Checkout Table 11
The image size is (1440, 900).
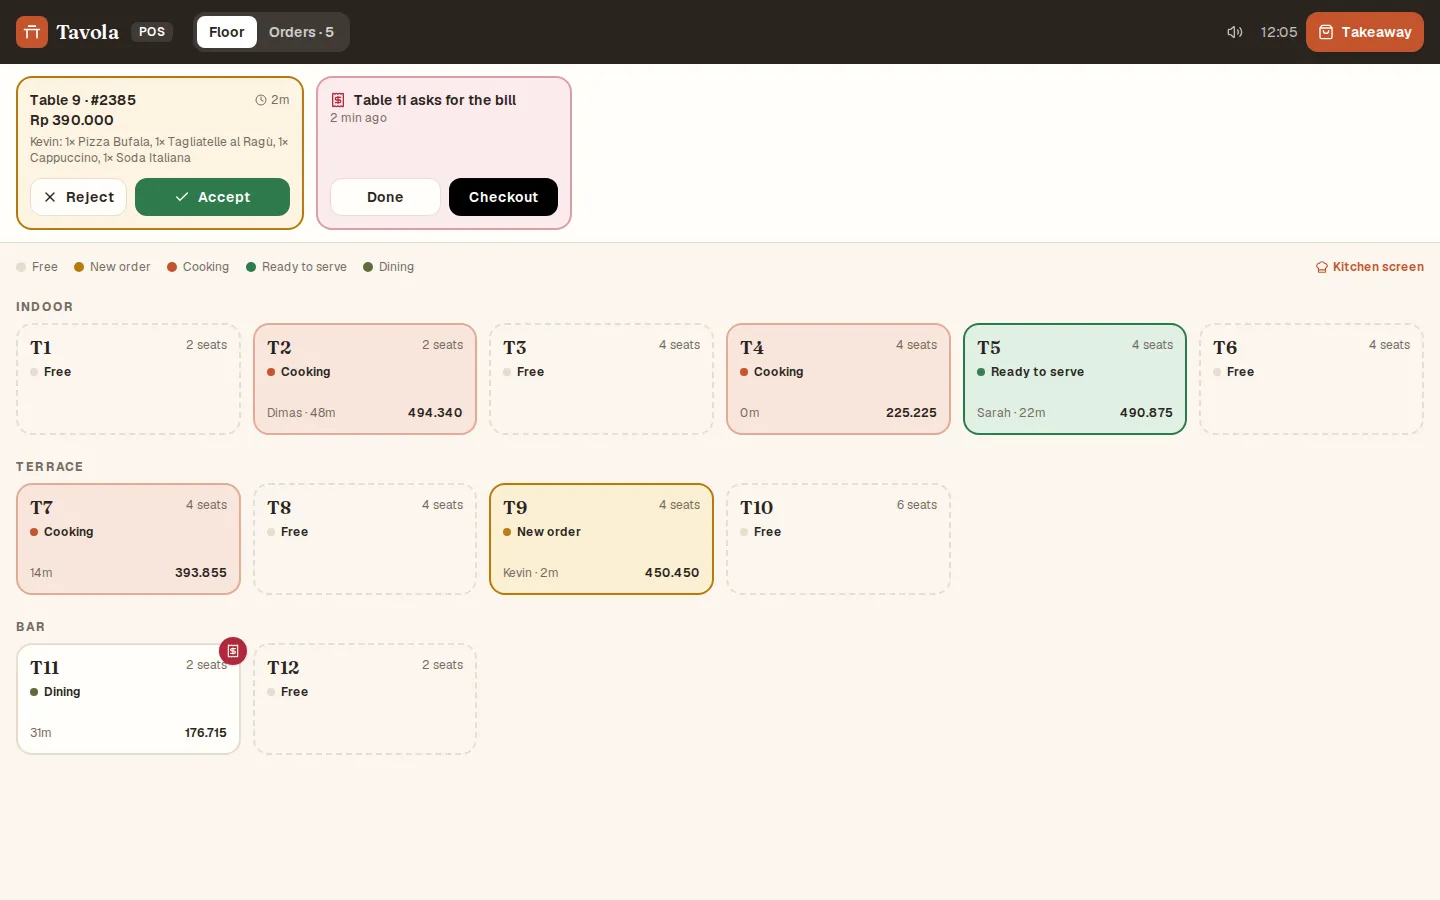[503, 197]
